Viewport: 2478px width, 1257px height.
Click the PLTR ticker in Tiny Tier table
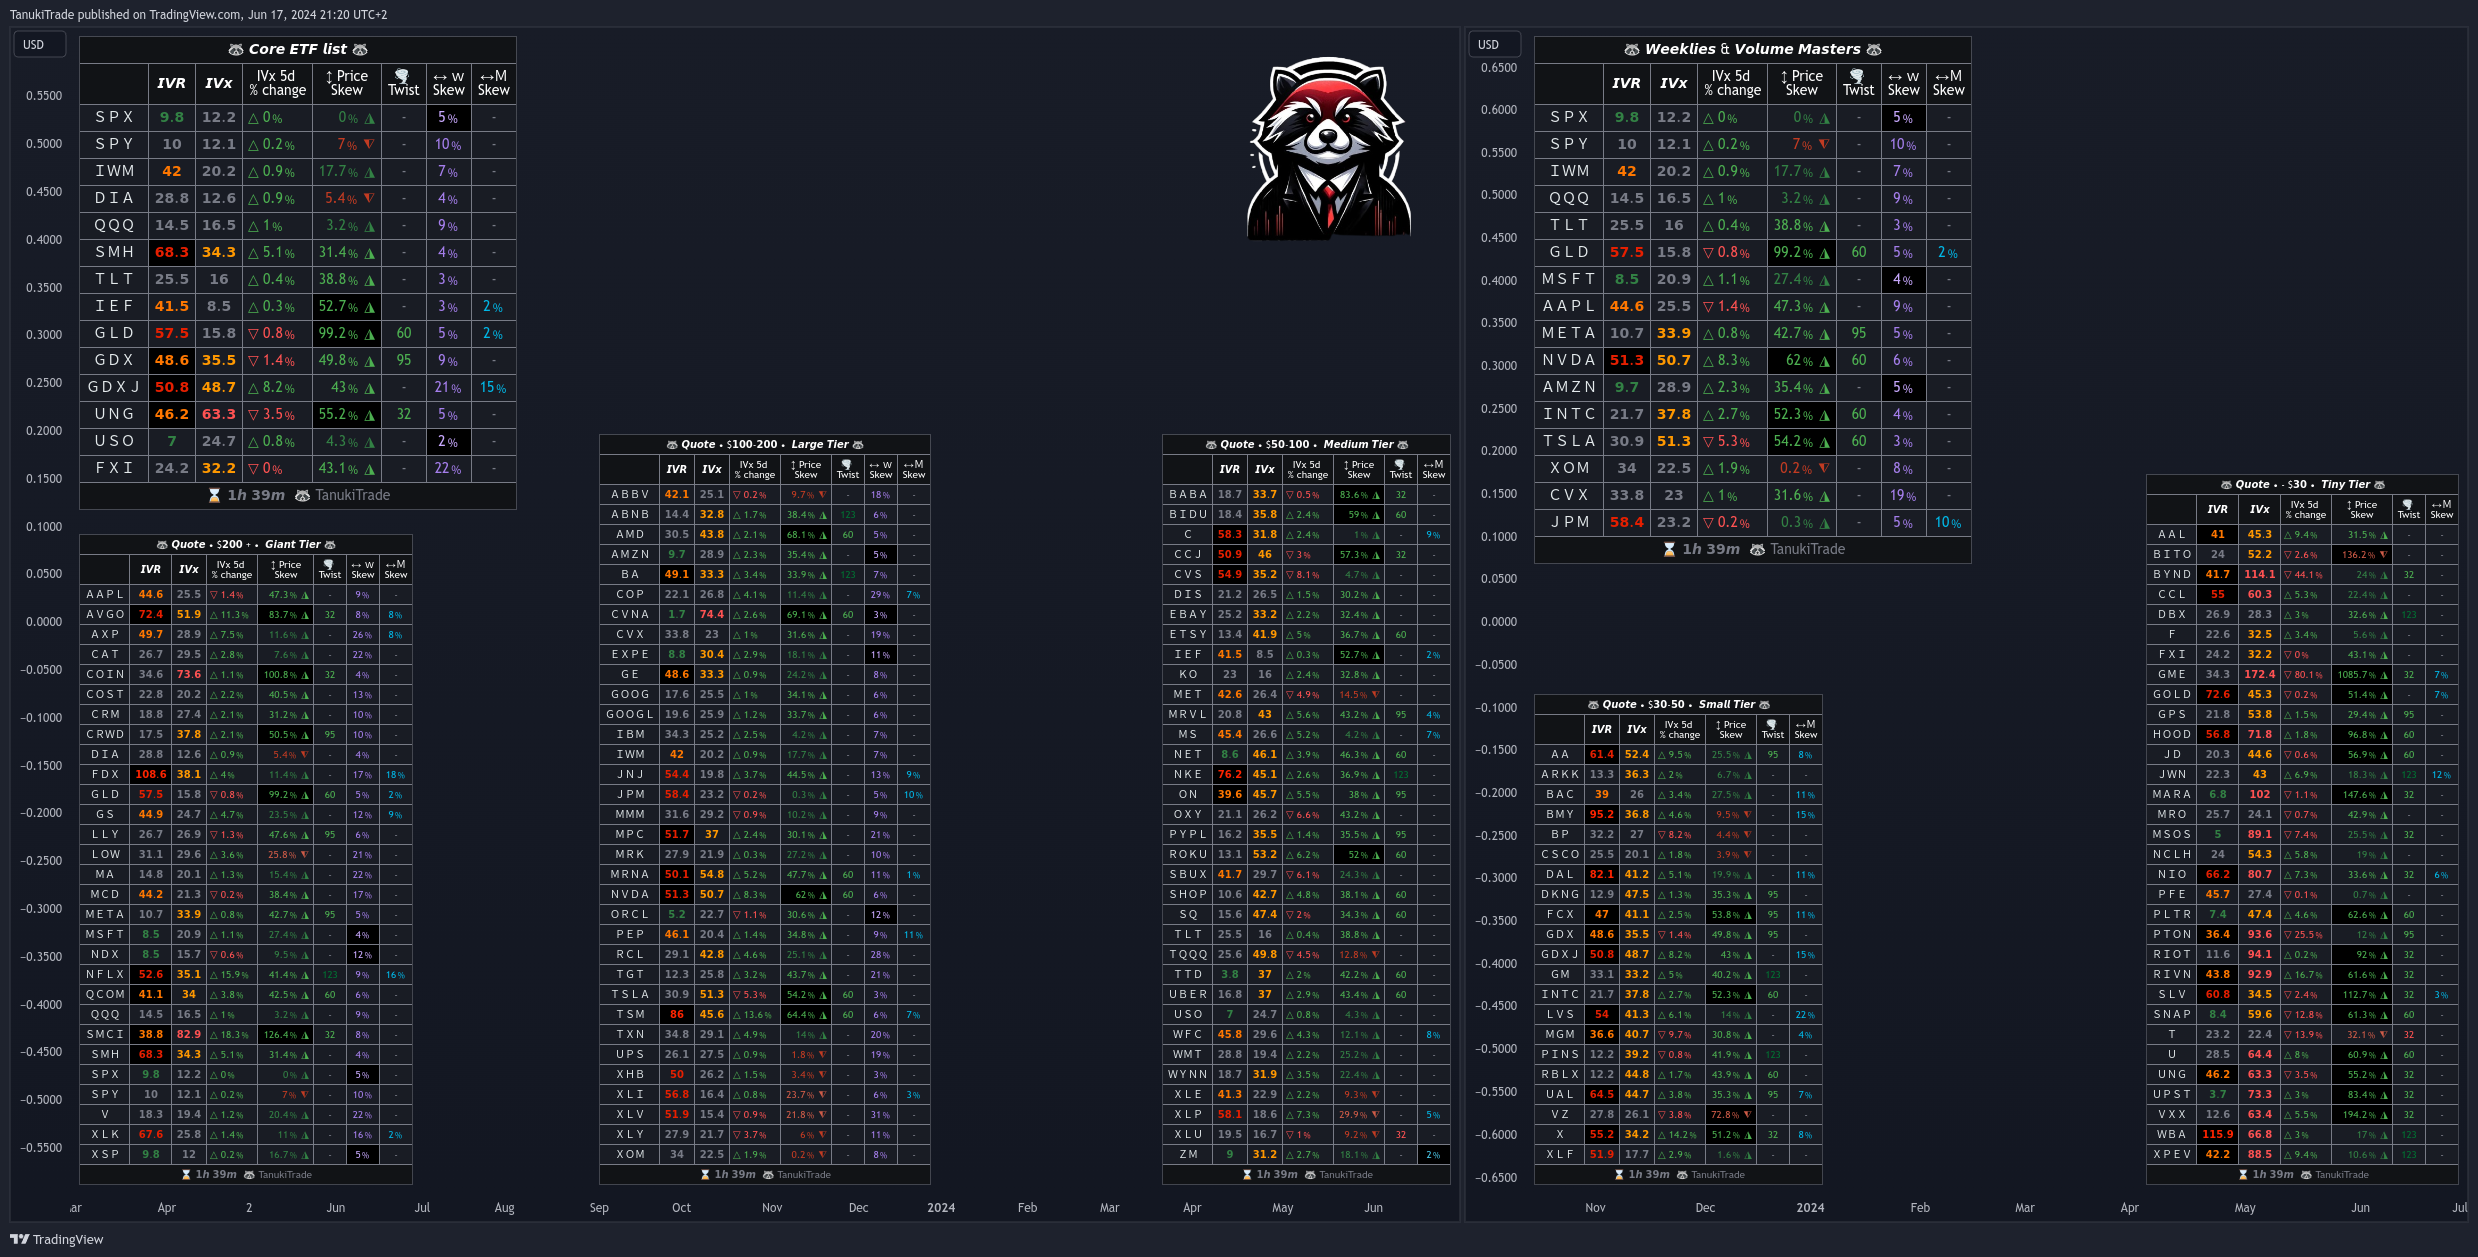coord(2172,914)
